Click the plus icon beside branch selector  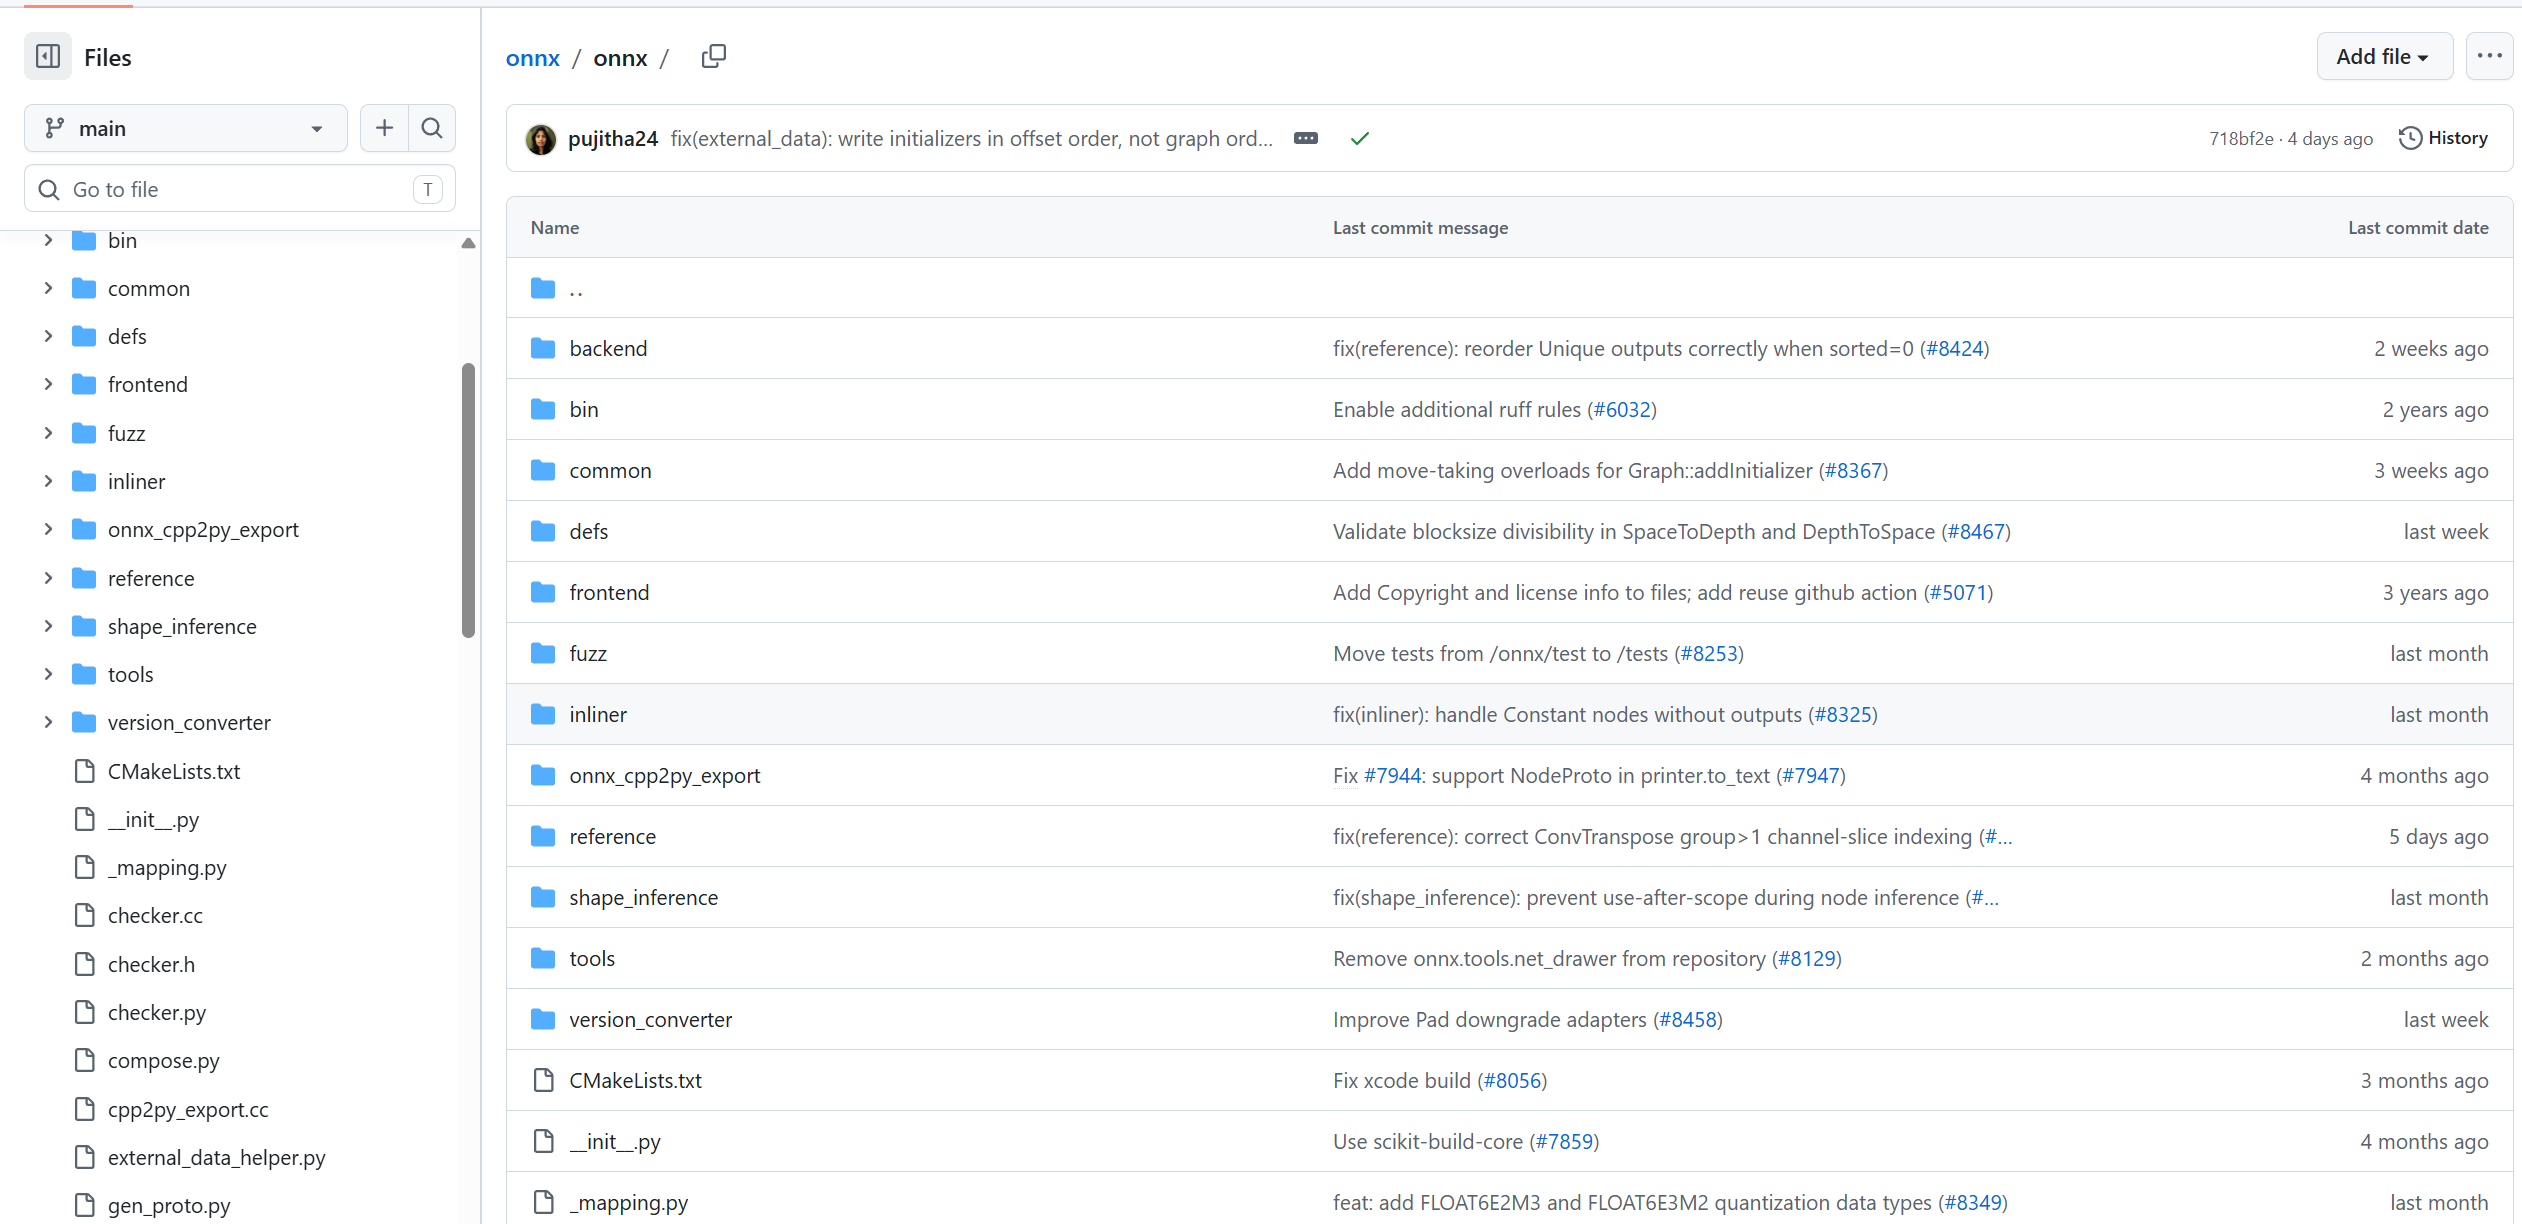point(384,128)
